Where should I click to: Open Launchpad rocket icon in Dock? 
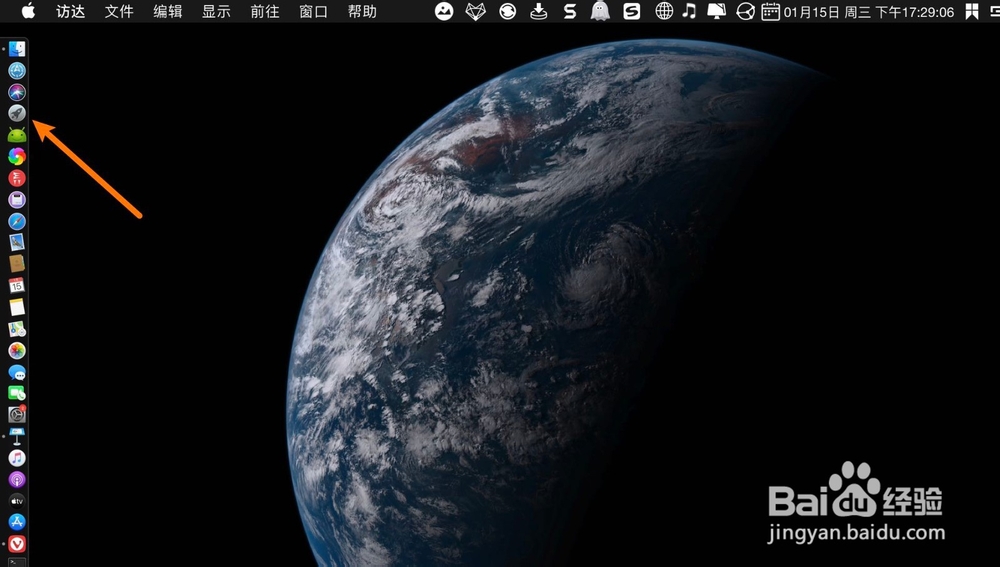(x=17, y=114)
